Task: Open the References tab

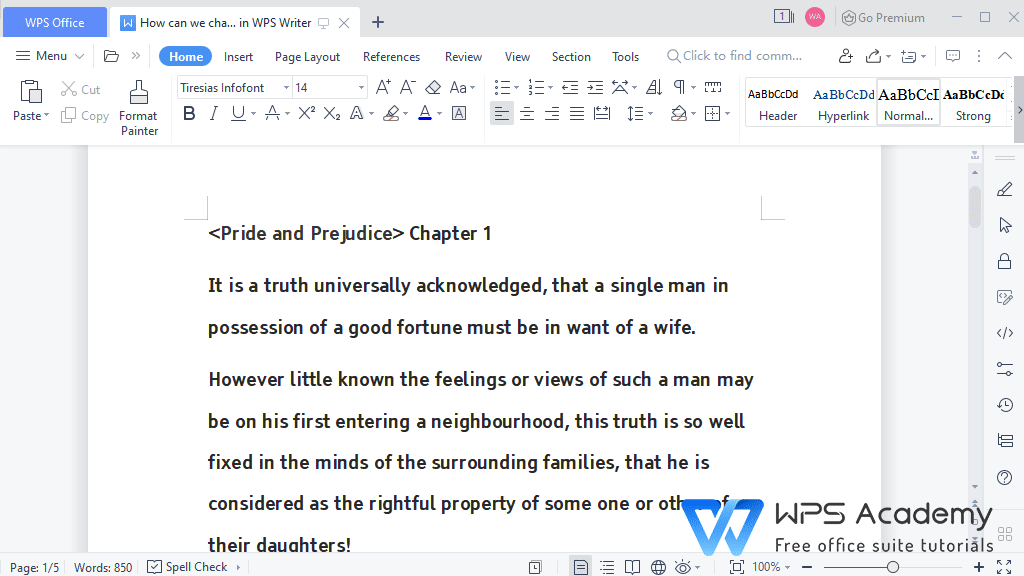Action: (x=391, y=57)
